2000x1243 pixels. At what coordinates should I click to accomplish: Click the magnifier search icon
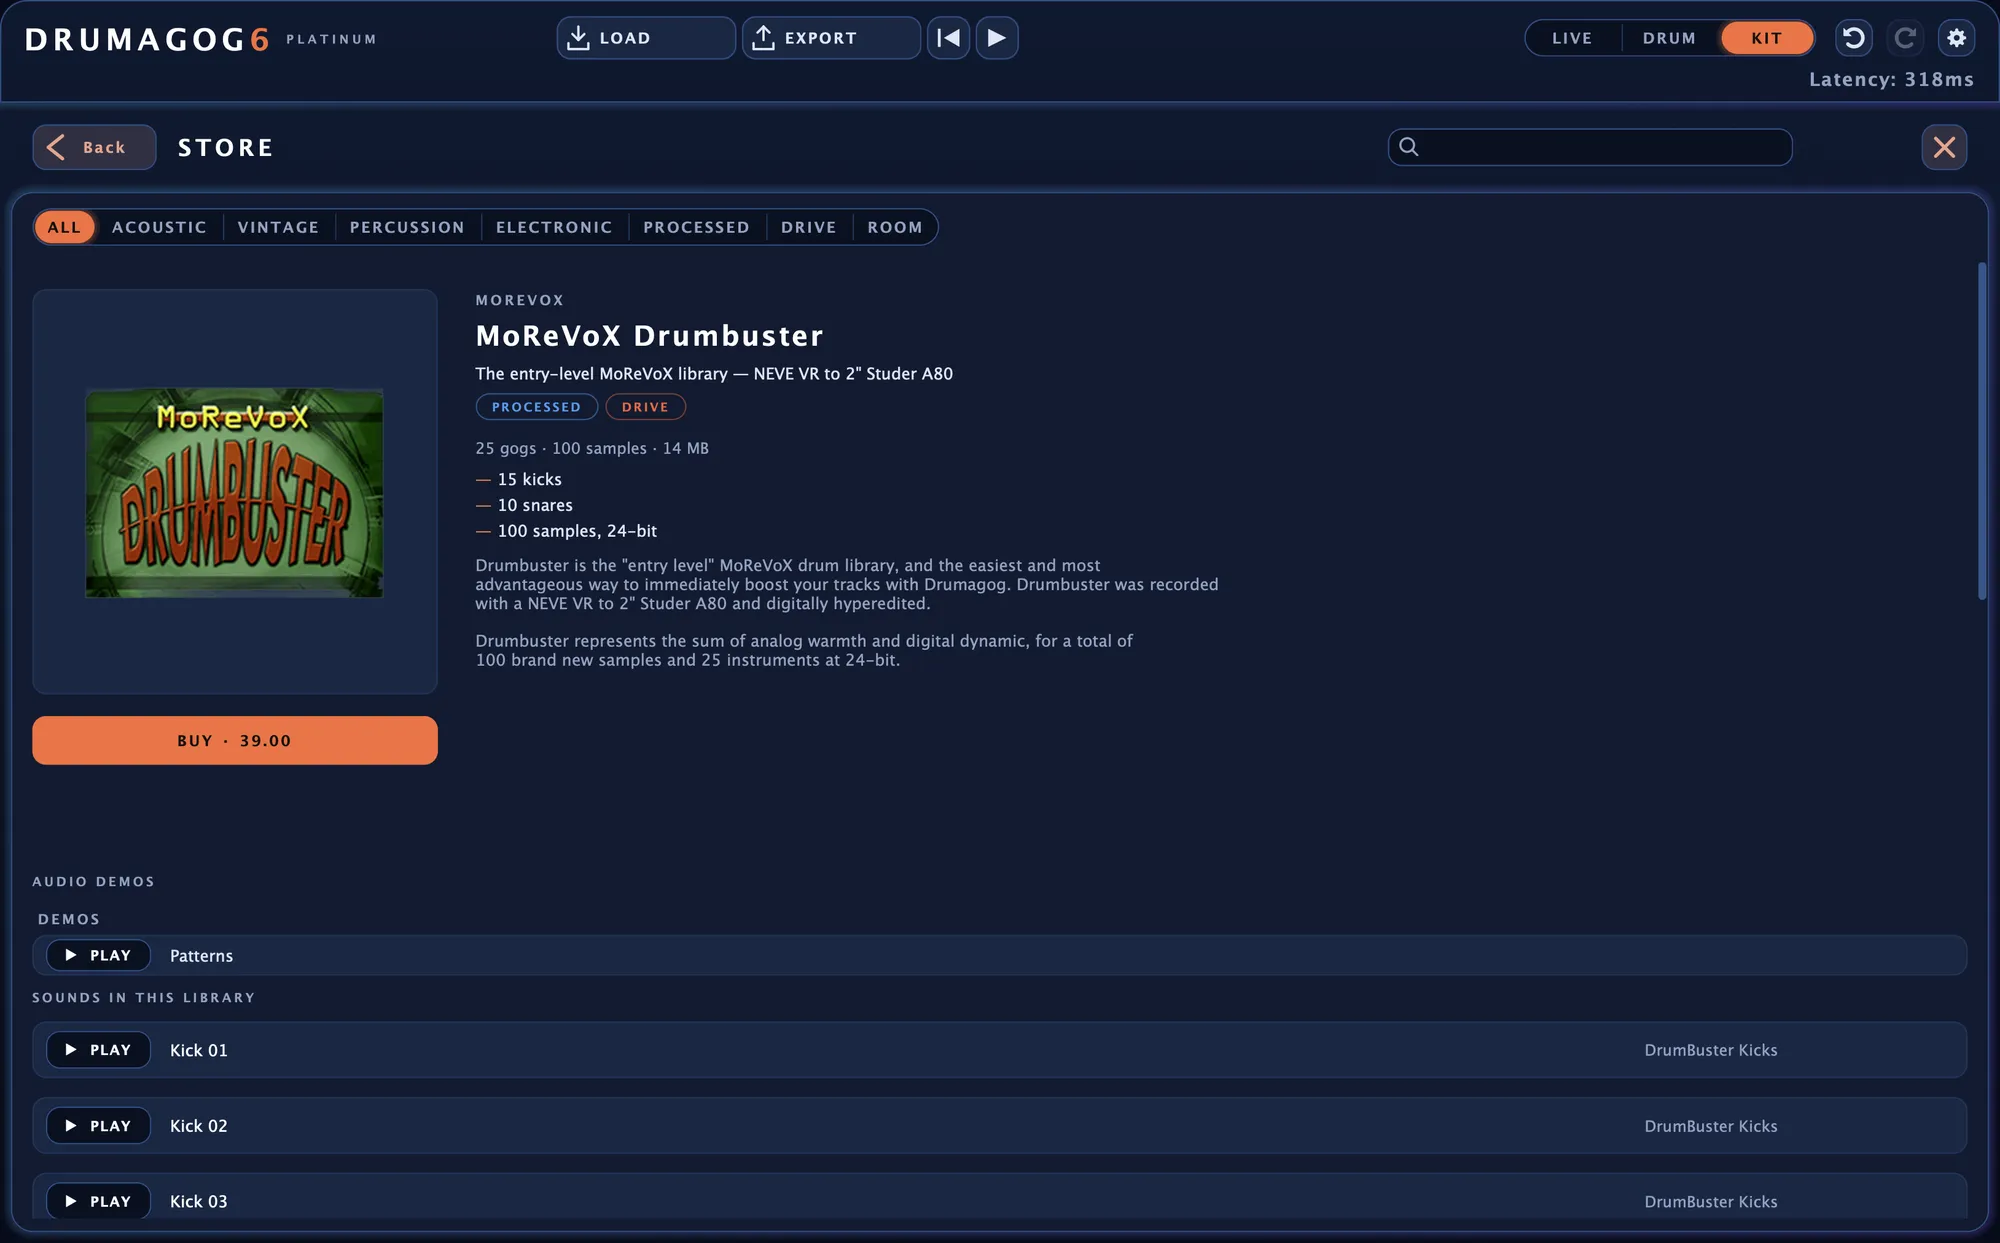point(1409,147)
